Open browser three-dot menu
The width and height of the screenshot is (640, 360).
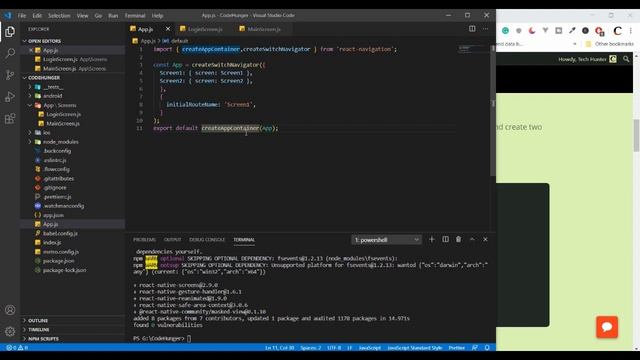pyautogui.click(x=631, y=31)
